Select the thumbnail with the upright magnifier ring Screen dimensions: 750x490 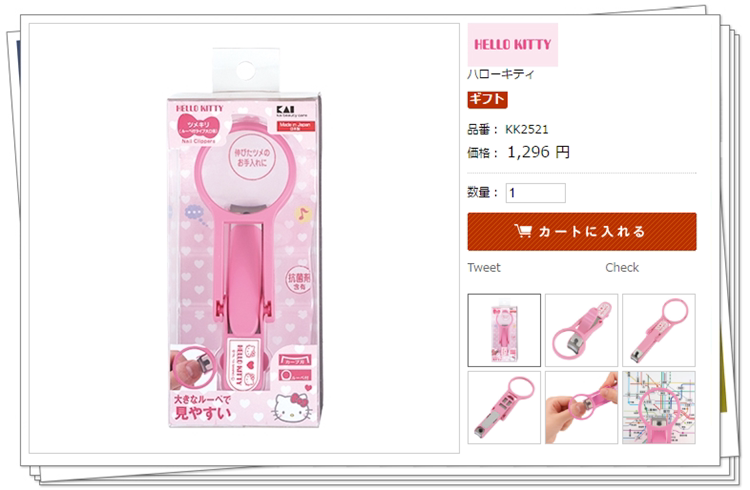(659, 330)
